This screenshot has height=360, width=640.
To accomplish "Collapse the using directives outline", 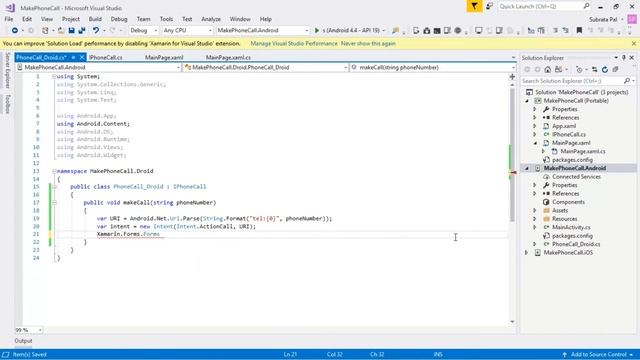I will [54, 77].
